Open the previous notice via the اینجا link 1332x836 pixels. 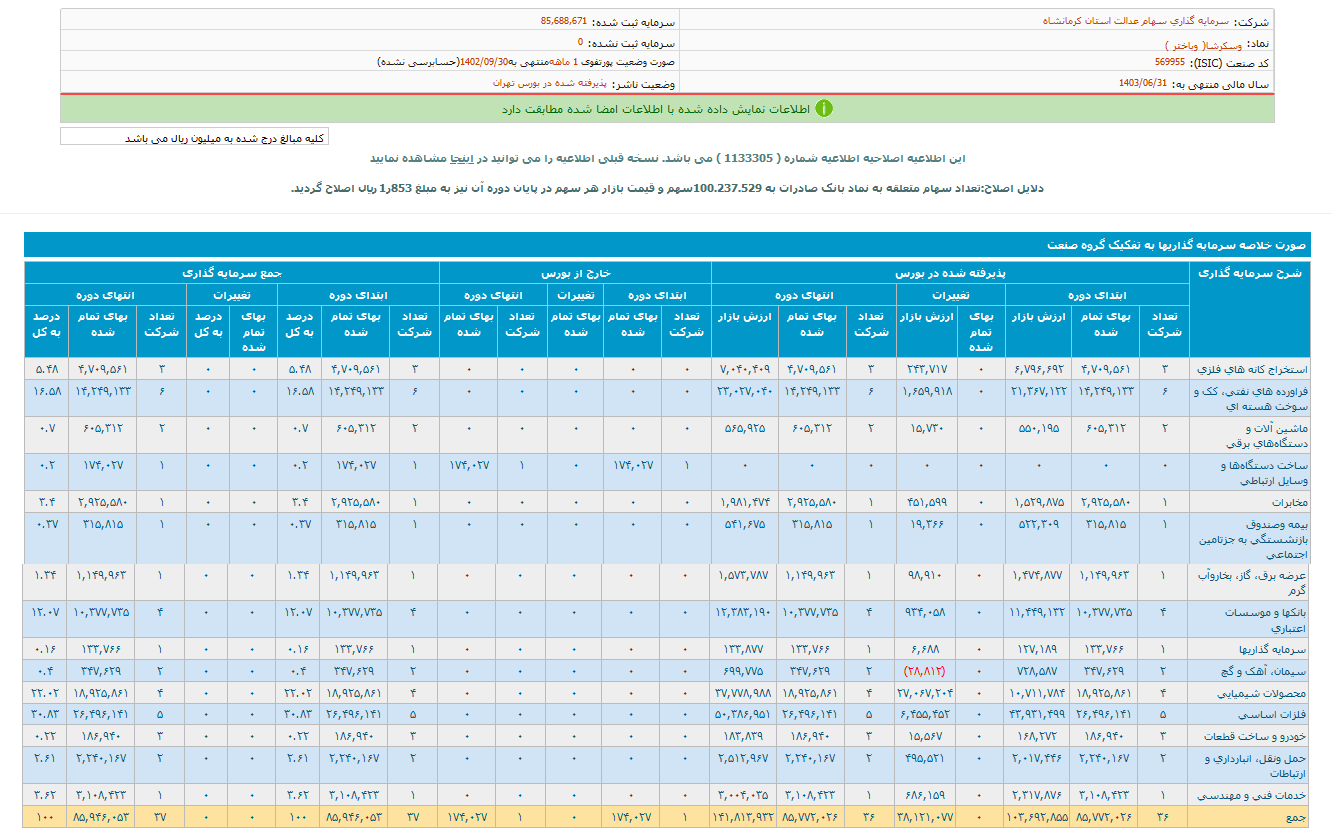click(x=461, y=158)
